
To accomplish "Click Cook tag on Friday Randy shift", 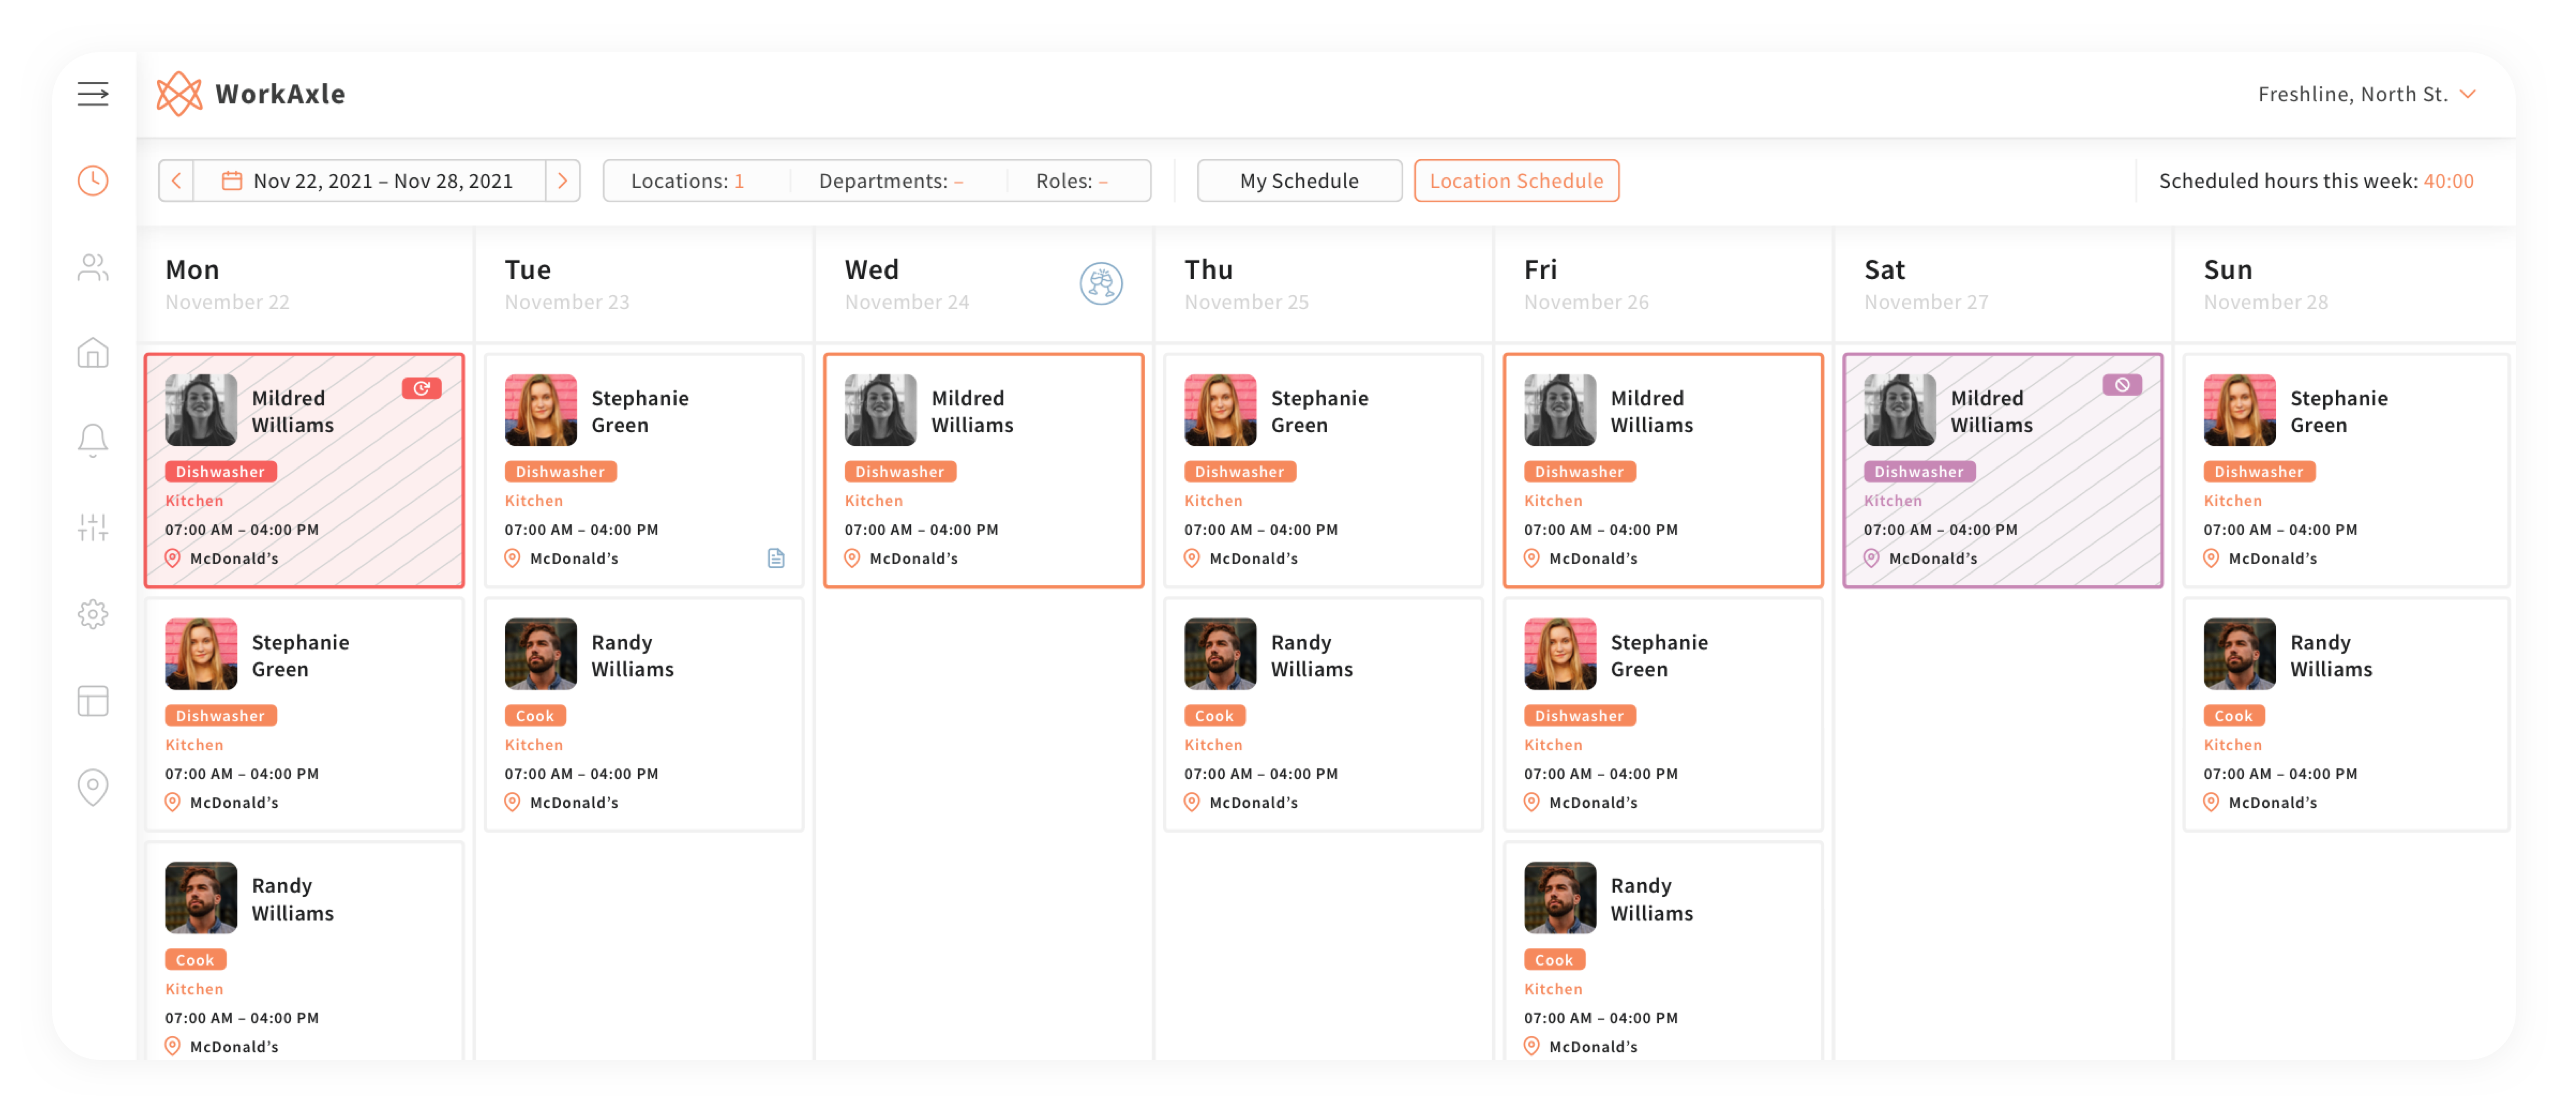I will click(x=1554, y=960).
